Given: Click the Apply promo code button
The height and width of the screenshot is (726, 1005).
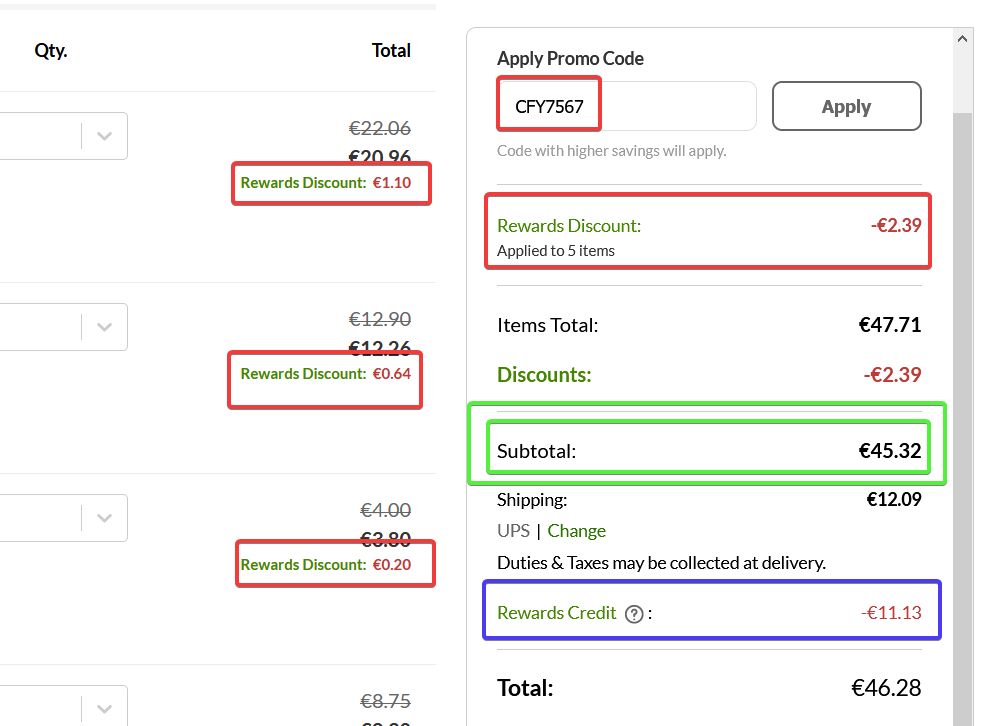Looking at the screenshot, I should (846, 106).
